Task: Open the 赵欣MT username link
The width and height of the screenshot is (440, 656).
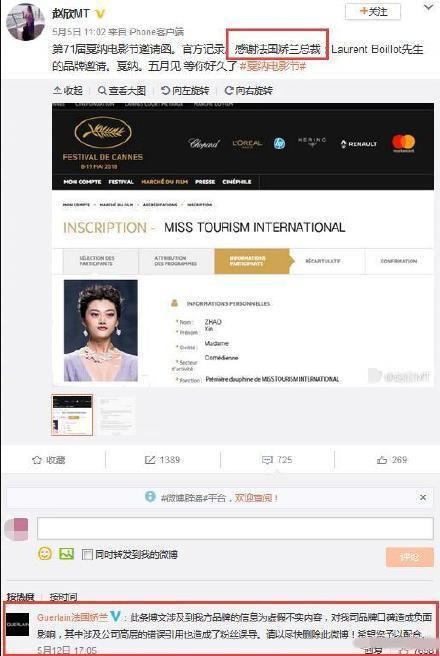Action: [70, 13]
